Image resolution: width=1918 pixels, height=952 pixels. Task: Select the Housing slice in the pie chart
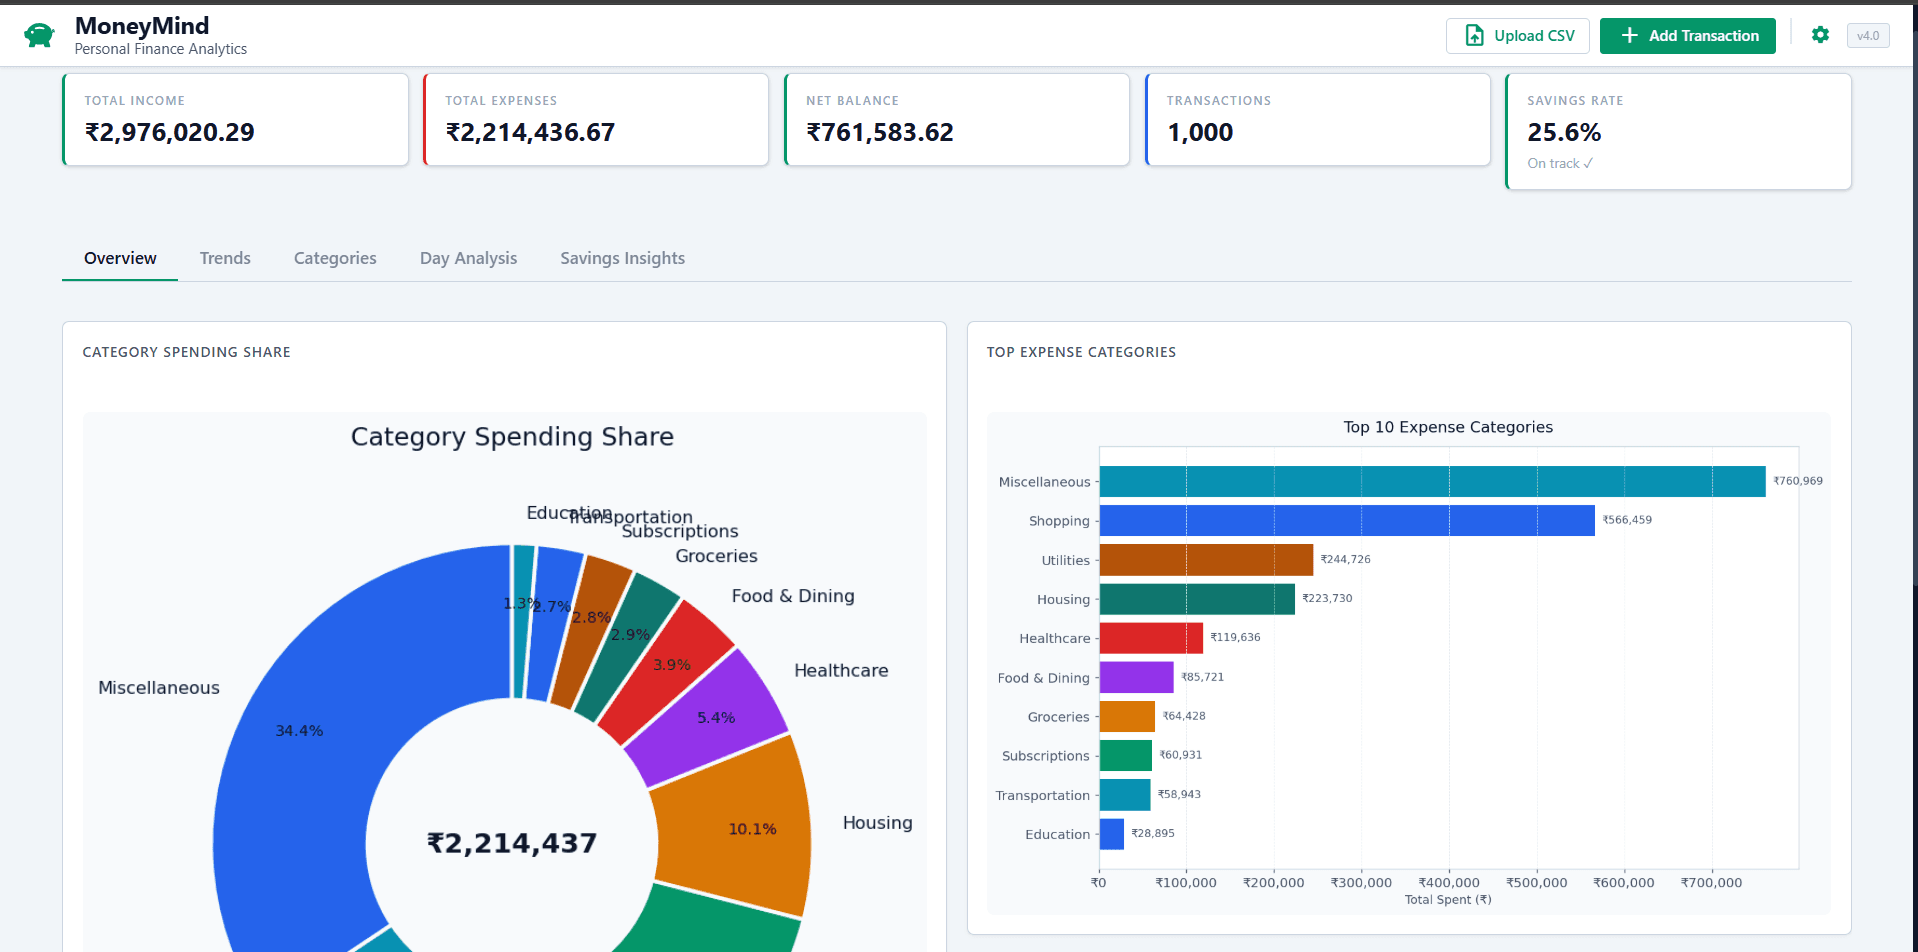pyautogui.click(x=752, y=828)
